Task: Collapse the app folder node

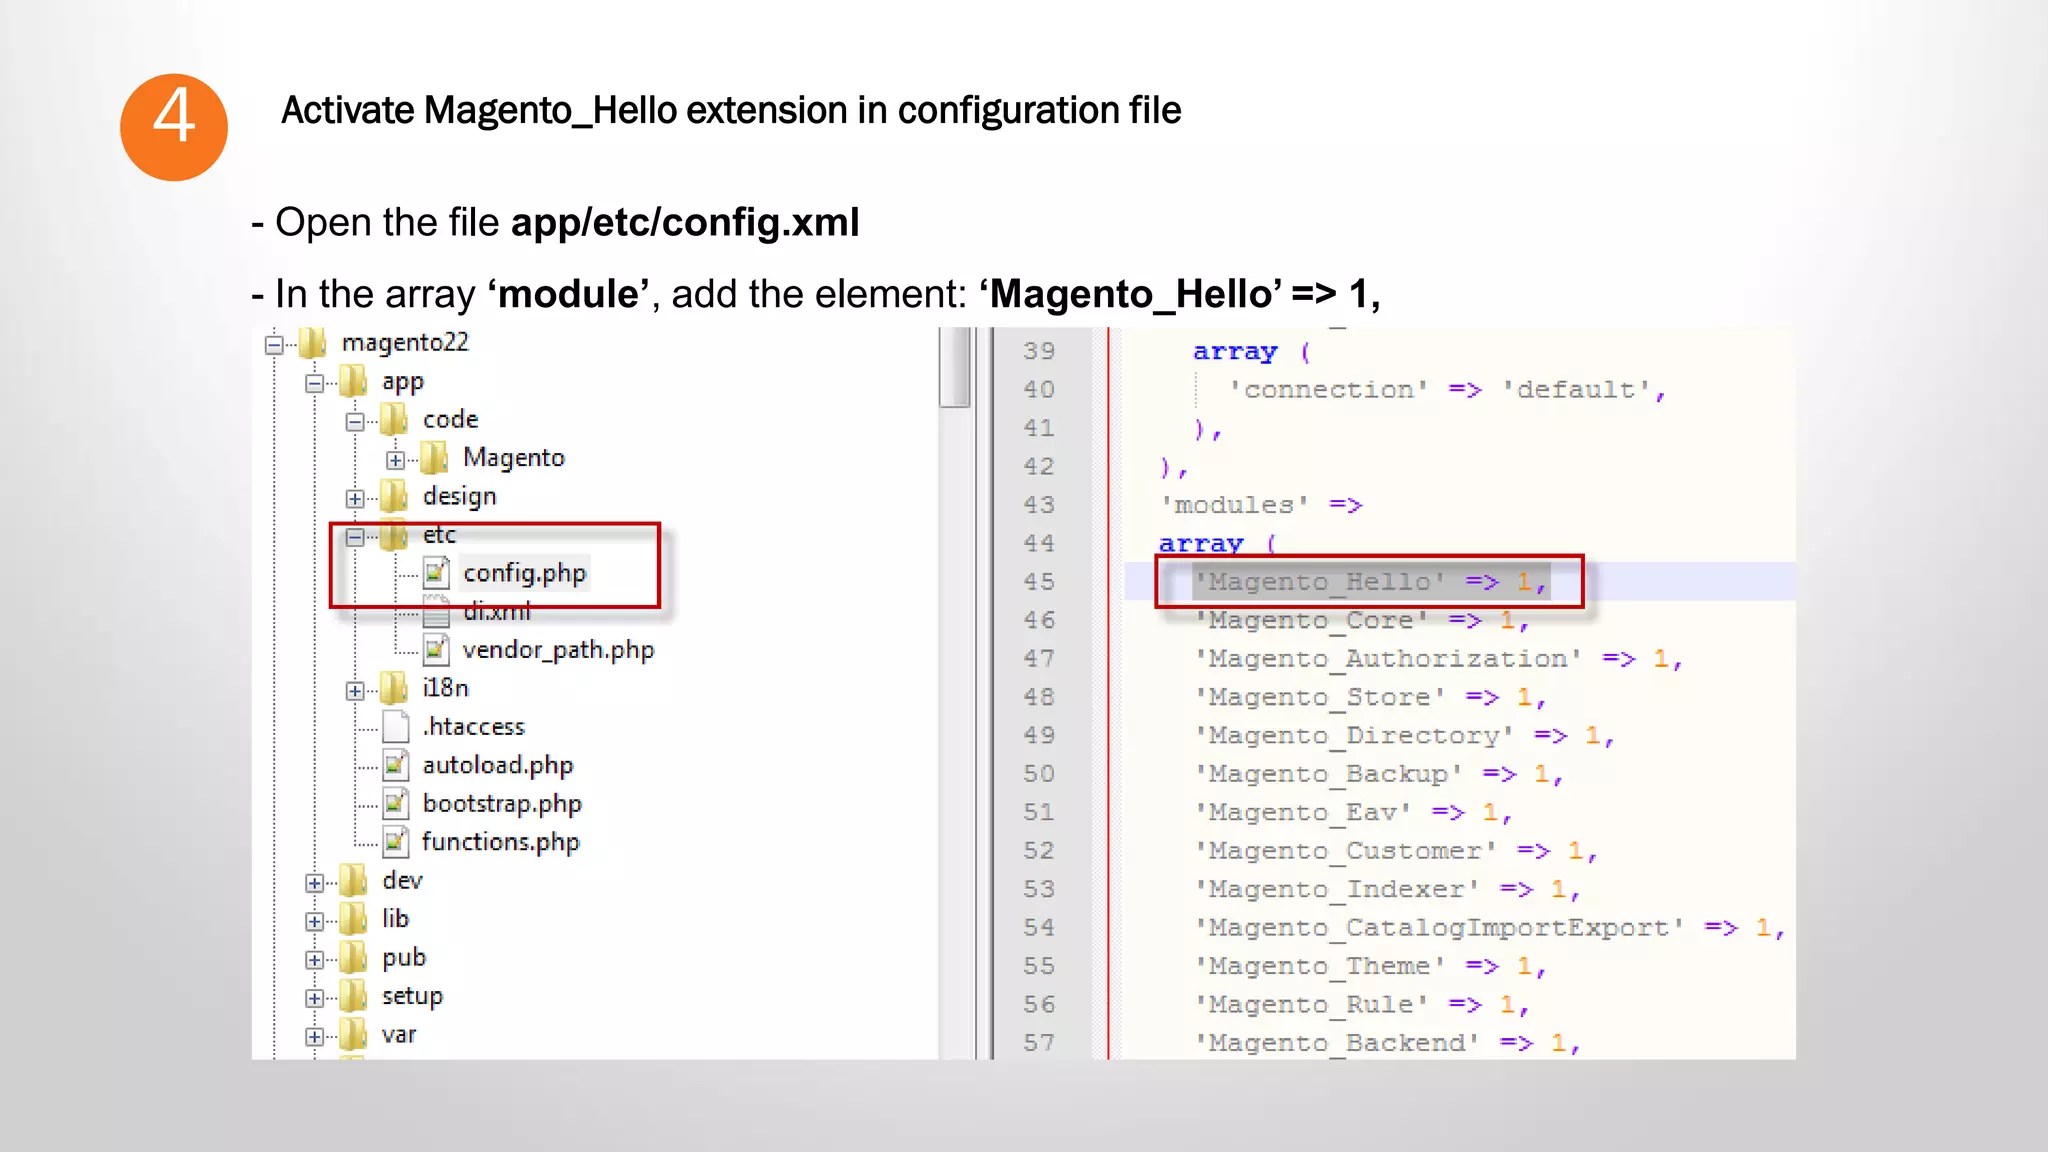Action: (314, 384)
